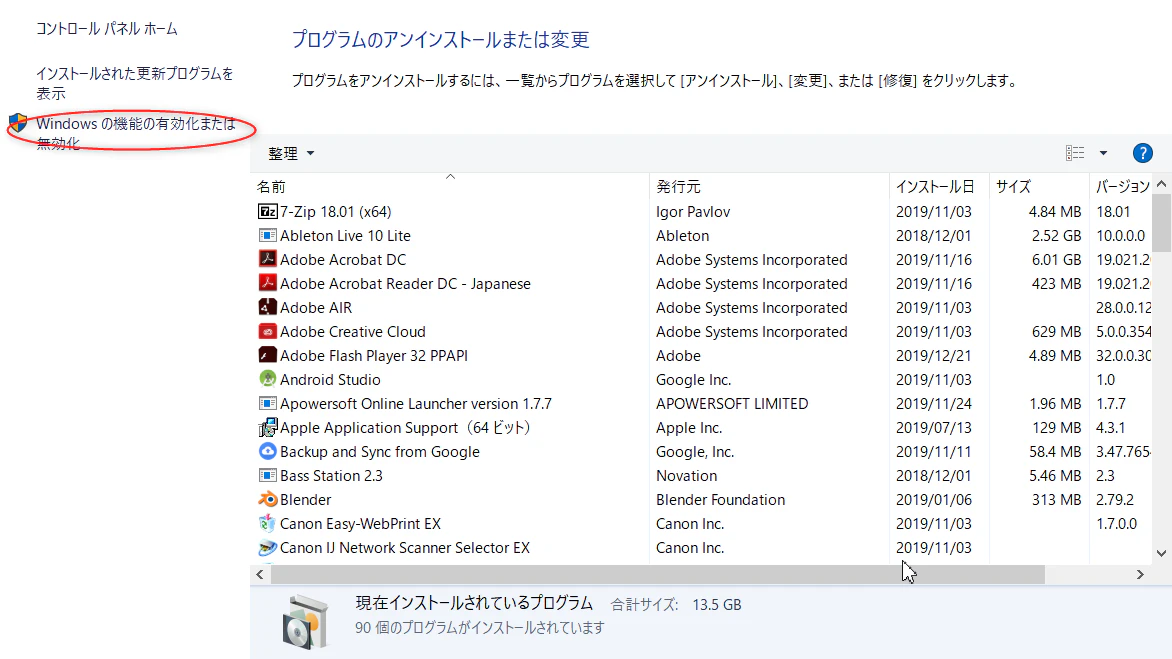
Task: Click the Blender program icon
Action: (x=268, y=499)
